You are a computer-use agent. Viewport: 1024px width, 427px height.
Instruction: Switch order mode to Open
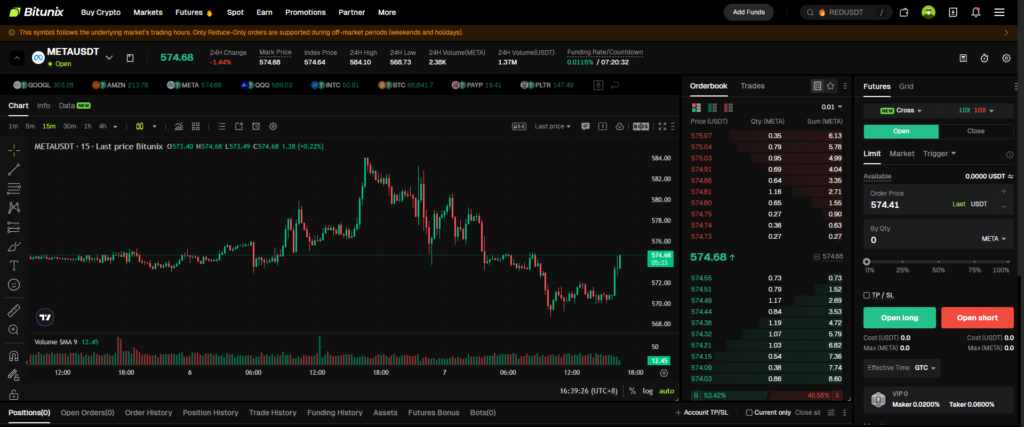click(x=901, y=131)
